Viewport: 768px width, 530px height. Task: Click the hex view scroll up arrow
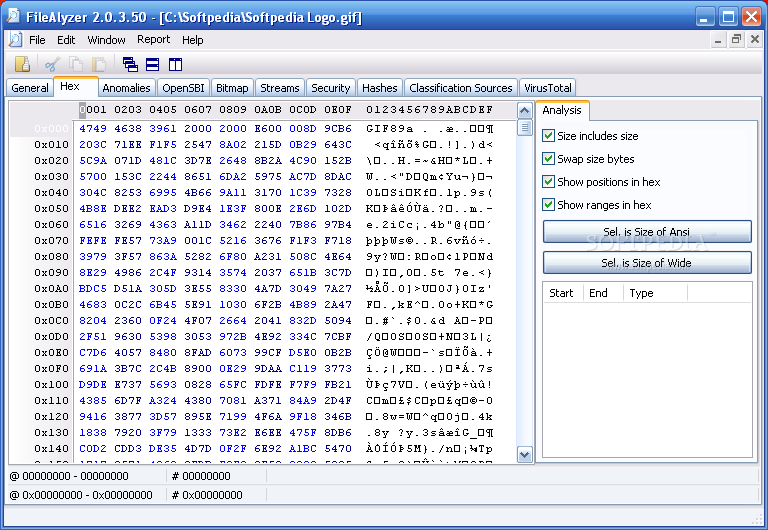(x=525, y=111)
